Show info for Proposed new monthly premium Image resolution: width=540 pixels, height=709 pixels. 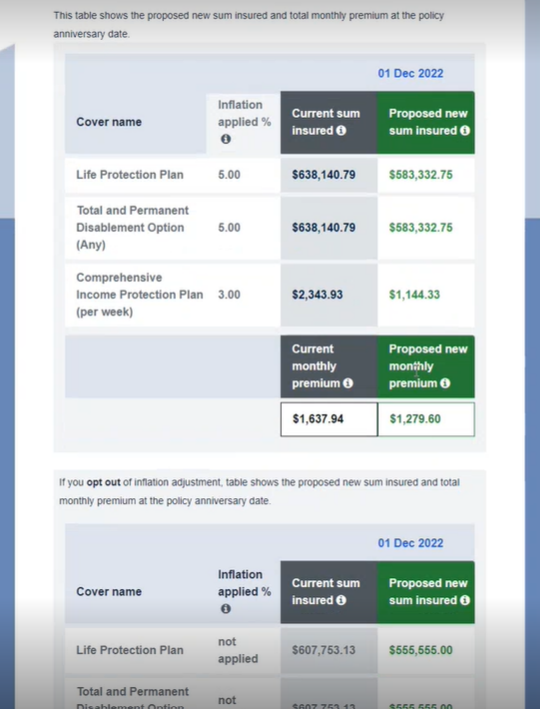(x=445, y=383)
